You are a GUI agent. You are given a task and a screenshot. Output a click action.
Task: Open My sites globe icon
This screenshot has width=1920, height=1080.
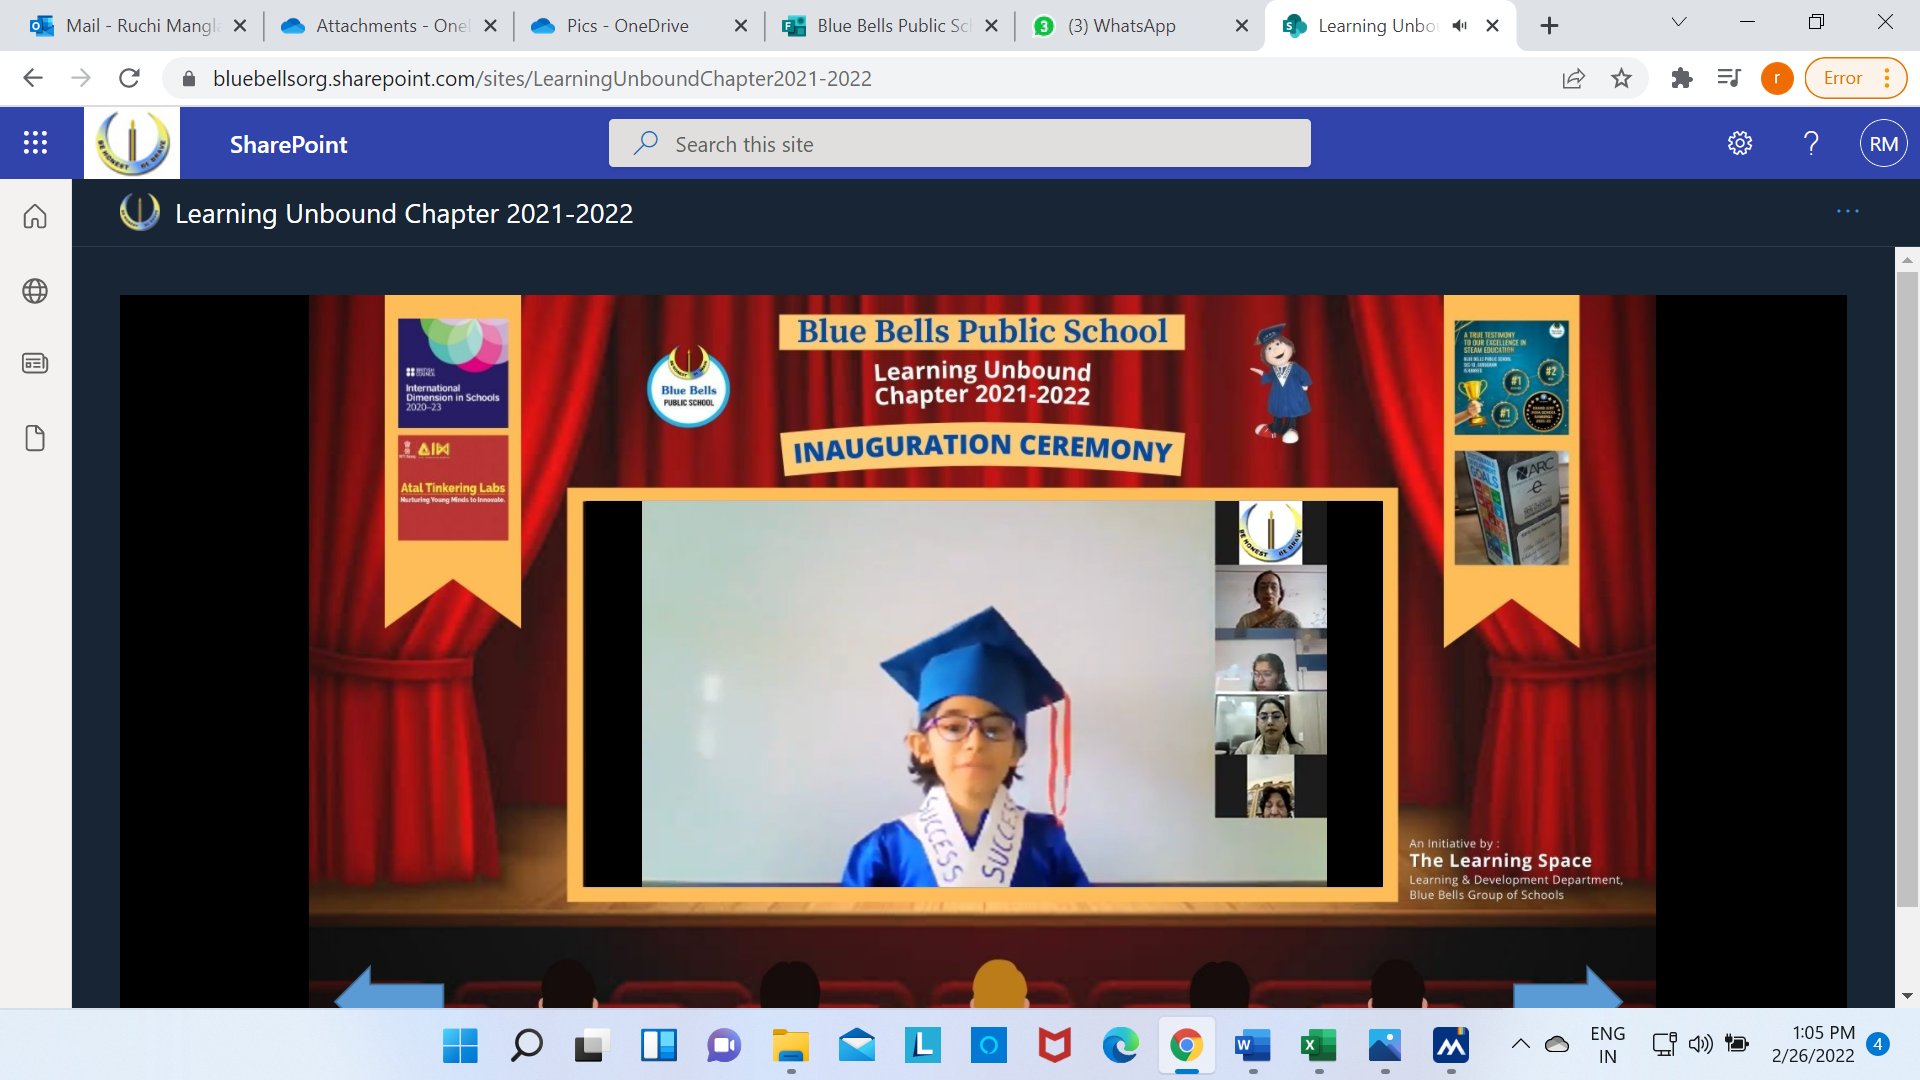coord(35,291)
